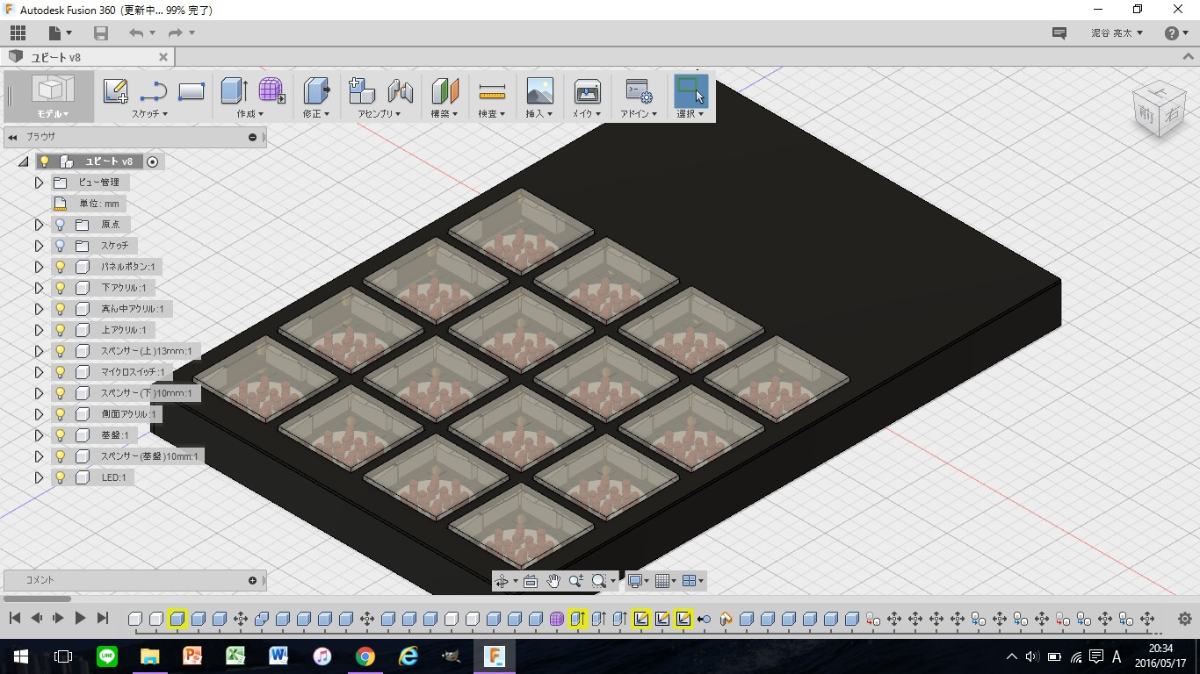
Task: Click the 3D Print make icon
Action: (587, 92)
